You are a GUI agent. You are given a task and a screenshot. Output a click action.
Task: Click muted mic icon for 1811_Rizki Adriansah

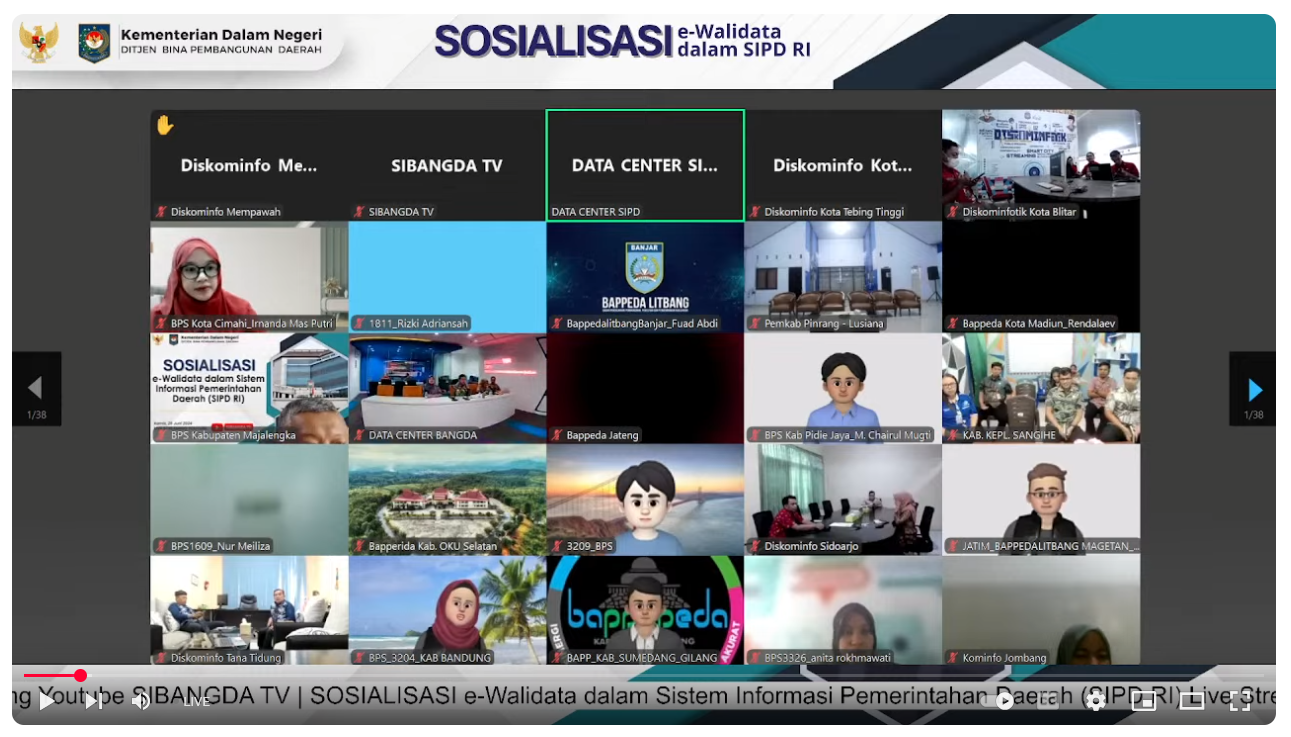pos(360,324)
